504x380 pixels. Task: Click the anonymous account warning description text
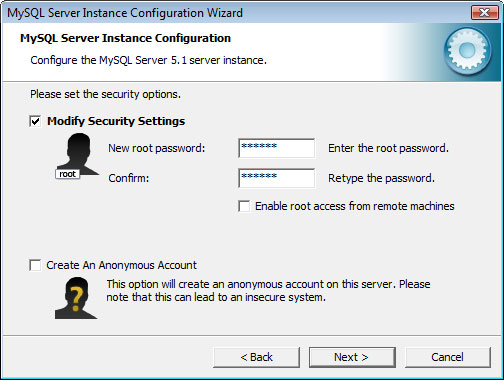(x=268, y=291)
